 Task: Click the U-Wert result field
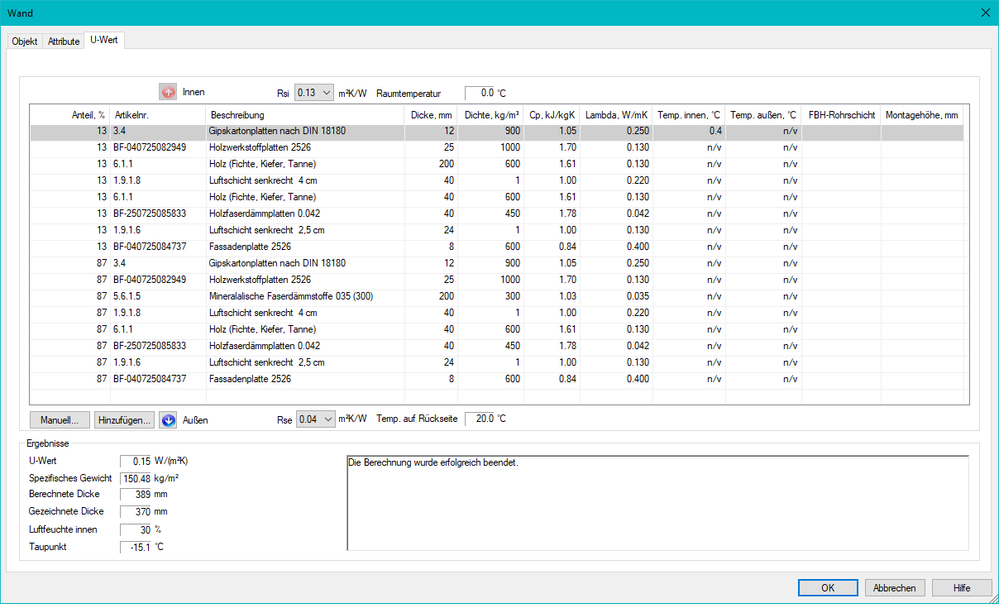(136, 461)
